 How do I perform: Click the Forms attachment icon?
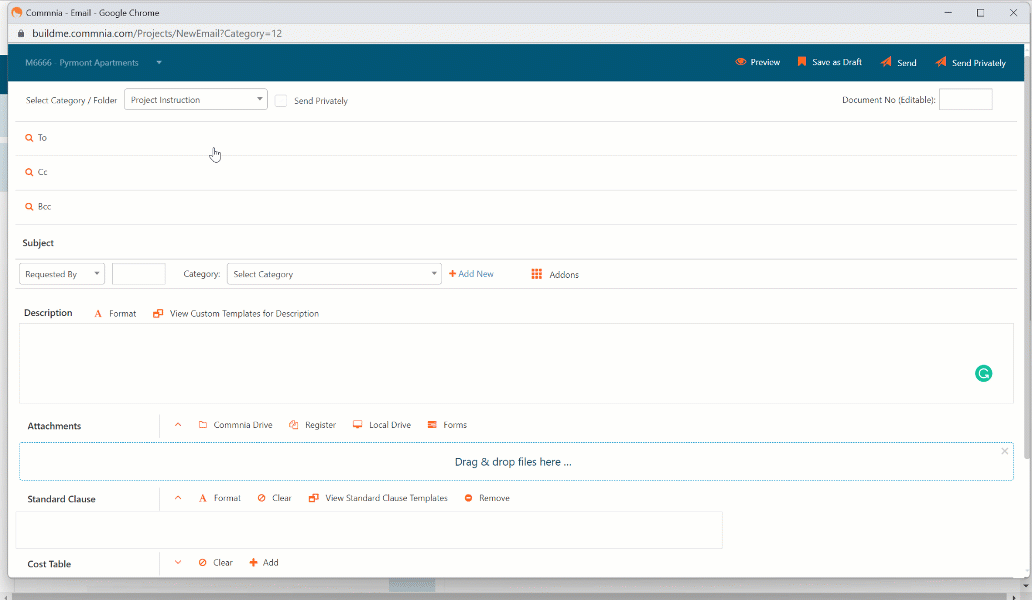pos(432,425)
